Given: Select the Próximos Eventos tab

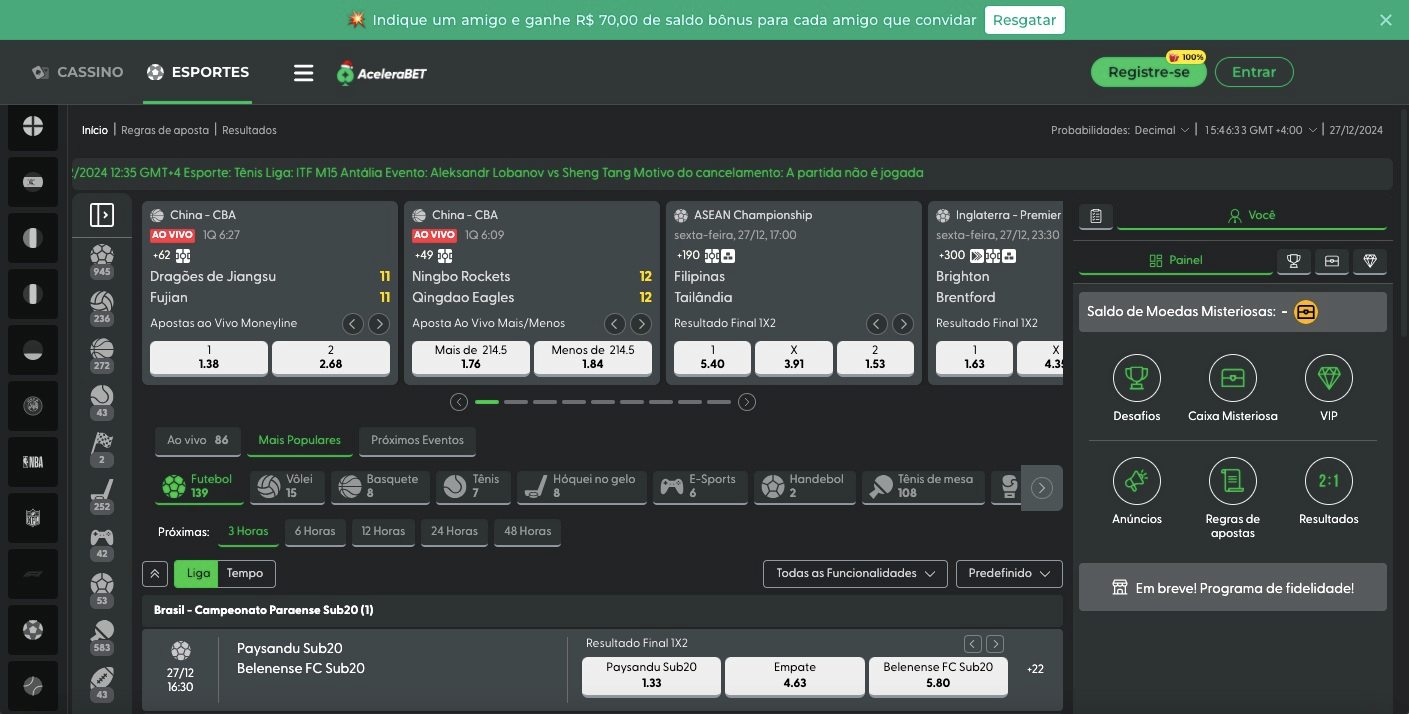Looking at the screenshot, I should click(x=417, y=441).
